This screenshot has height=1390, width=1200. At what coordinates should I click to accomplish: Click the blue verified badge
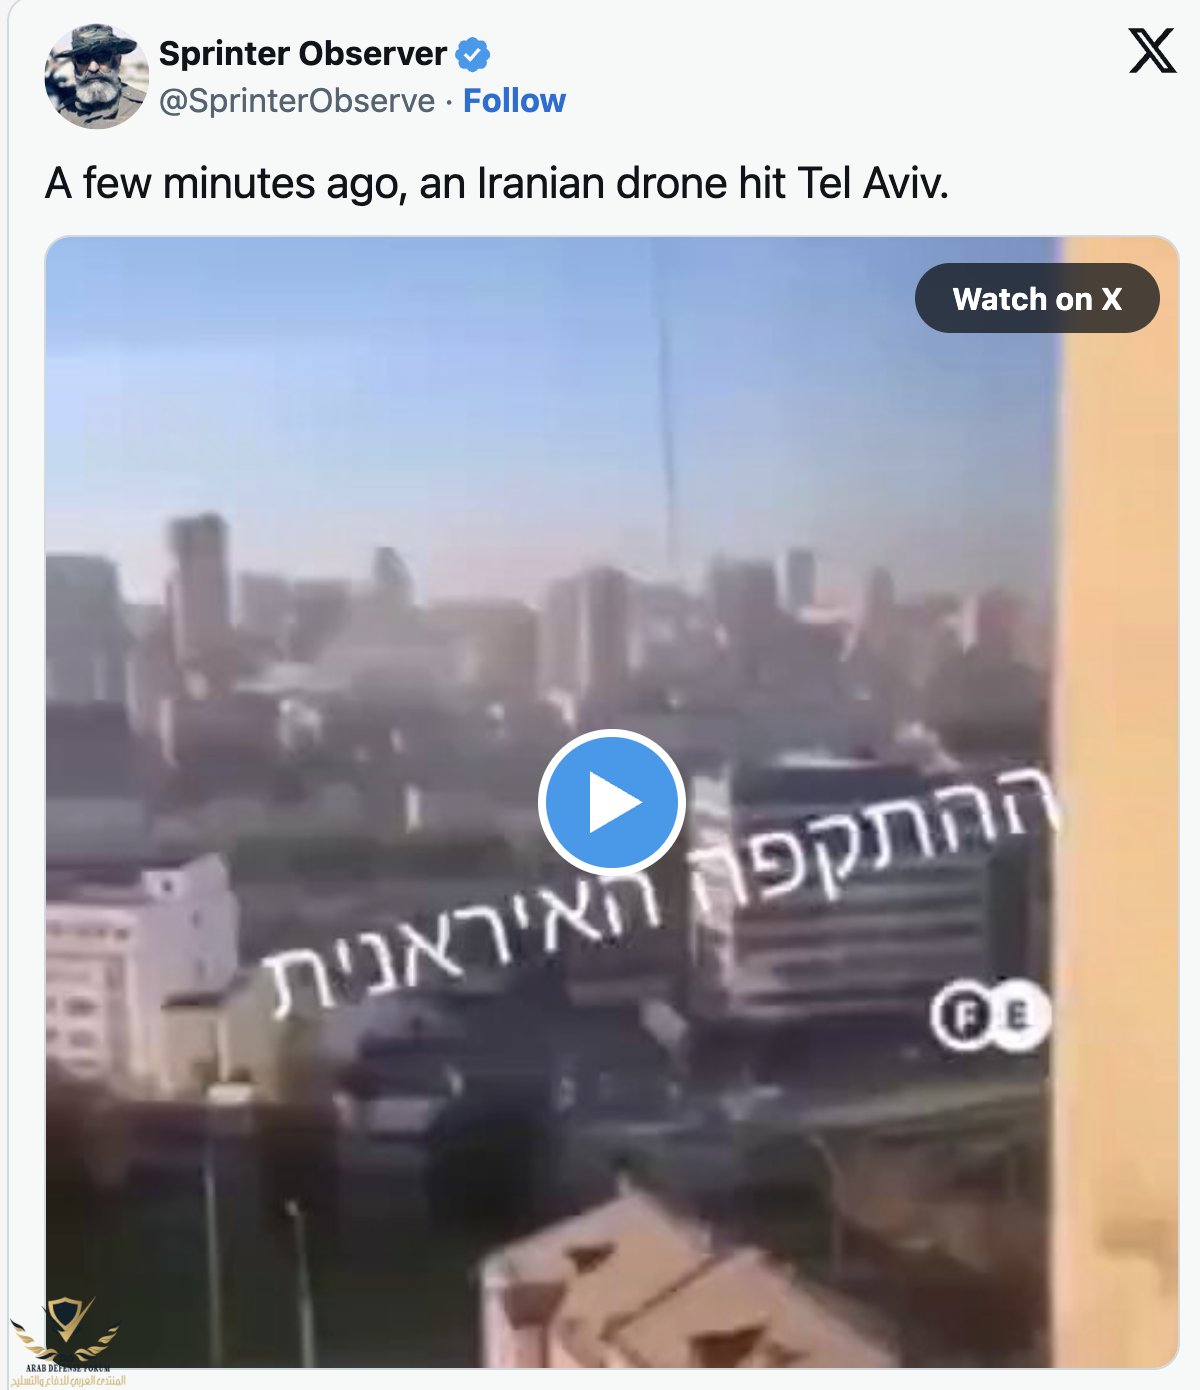[473, 54]
